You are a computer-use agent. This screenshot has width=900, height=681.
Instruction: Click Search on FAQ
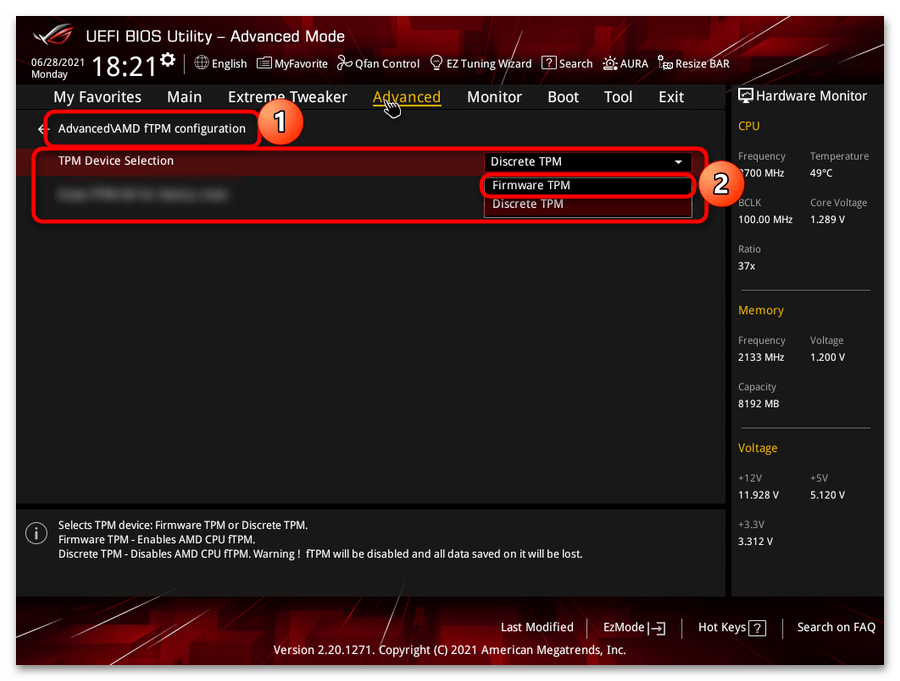836,628
